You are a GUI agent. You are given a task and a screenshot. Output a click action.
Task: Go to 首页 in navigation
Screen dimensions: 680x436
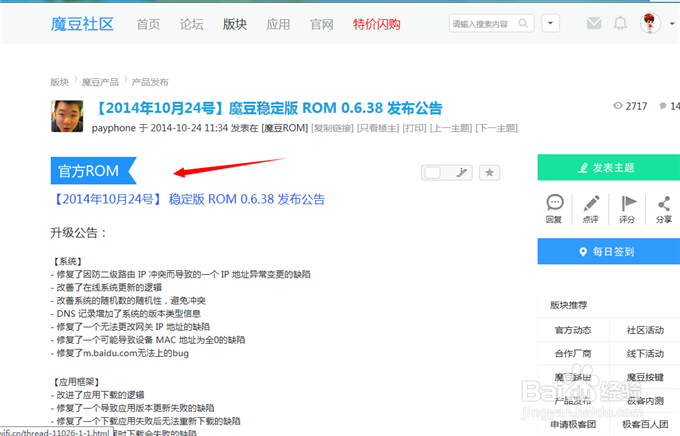pos(148,24)
